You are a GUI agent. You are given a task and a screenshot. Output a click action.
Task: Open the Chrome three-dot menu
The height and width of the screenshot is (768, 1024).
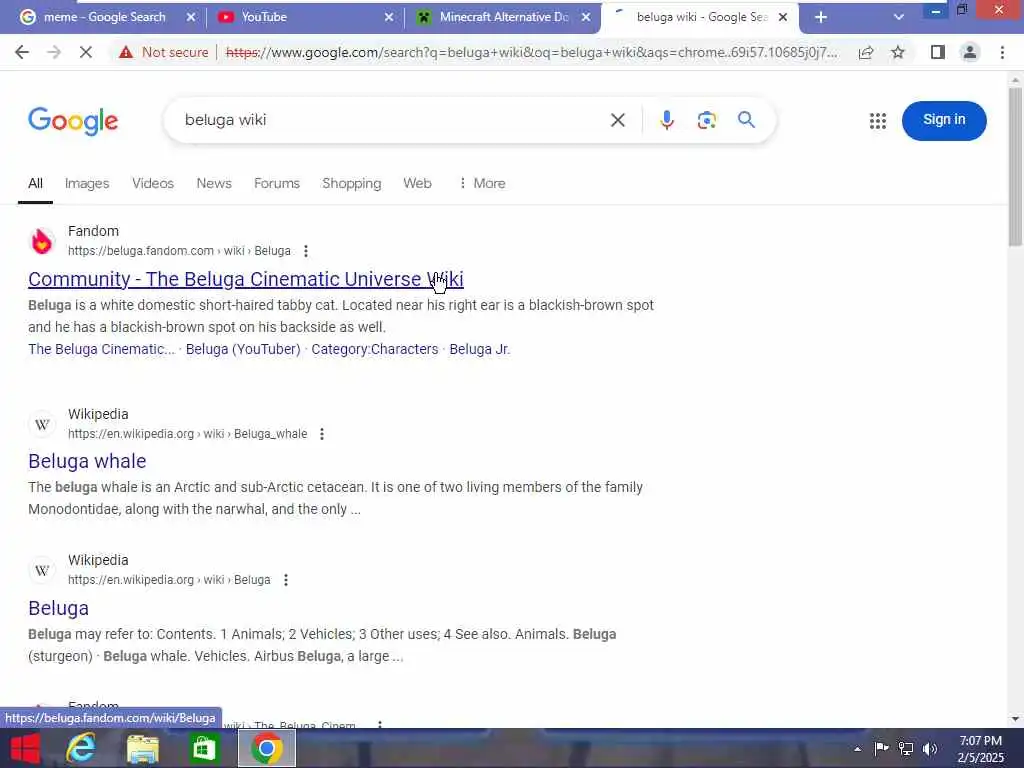[x=1002, y=52]
